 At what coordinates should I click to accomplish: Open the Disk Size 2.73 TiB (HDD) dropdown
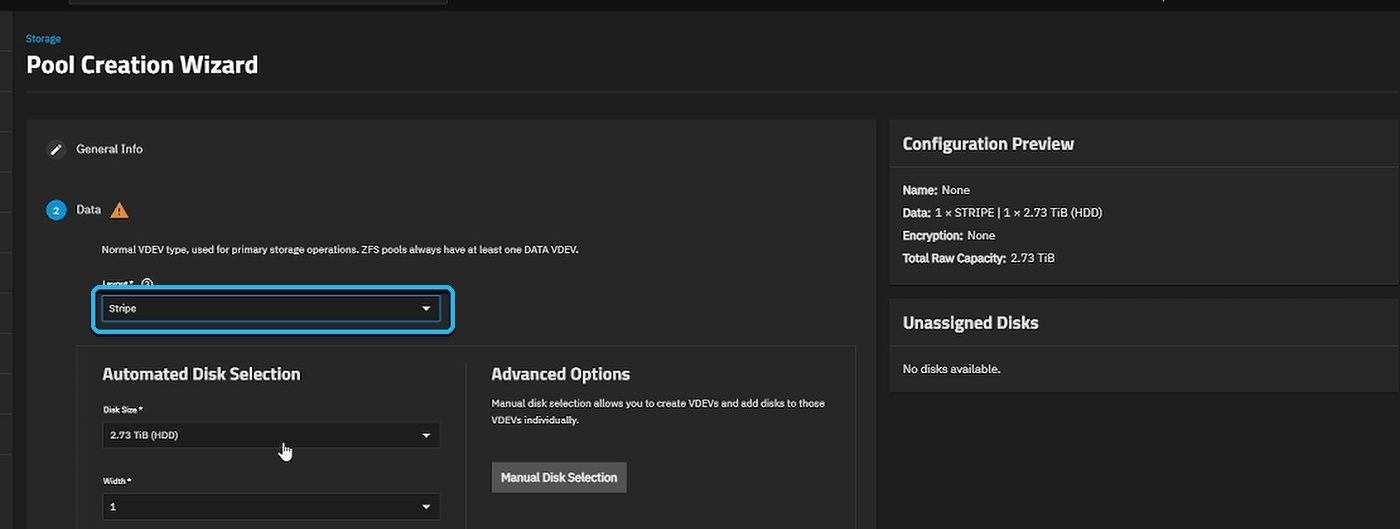point(271,435)
